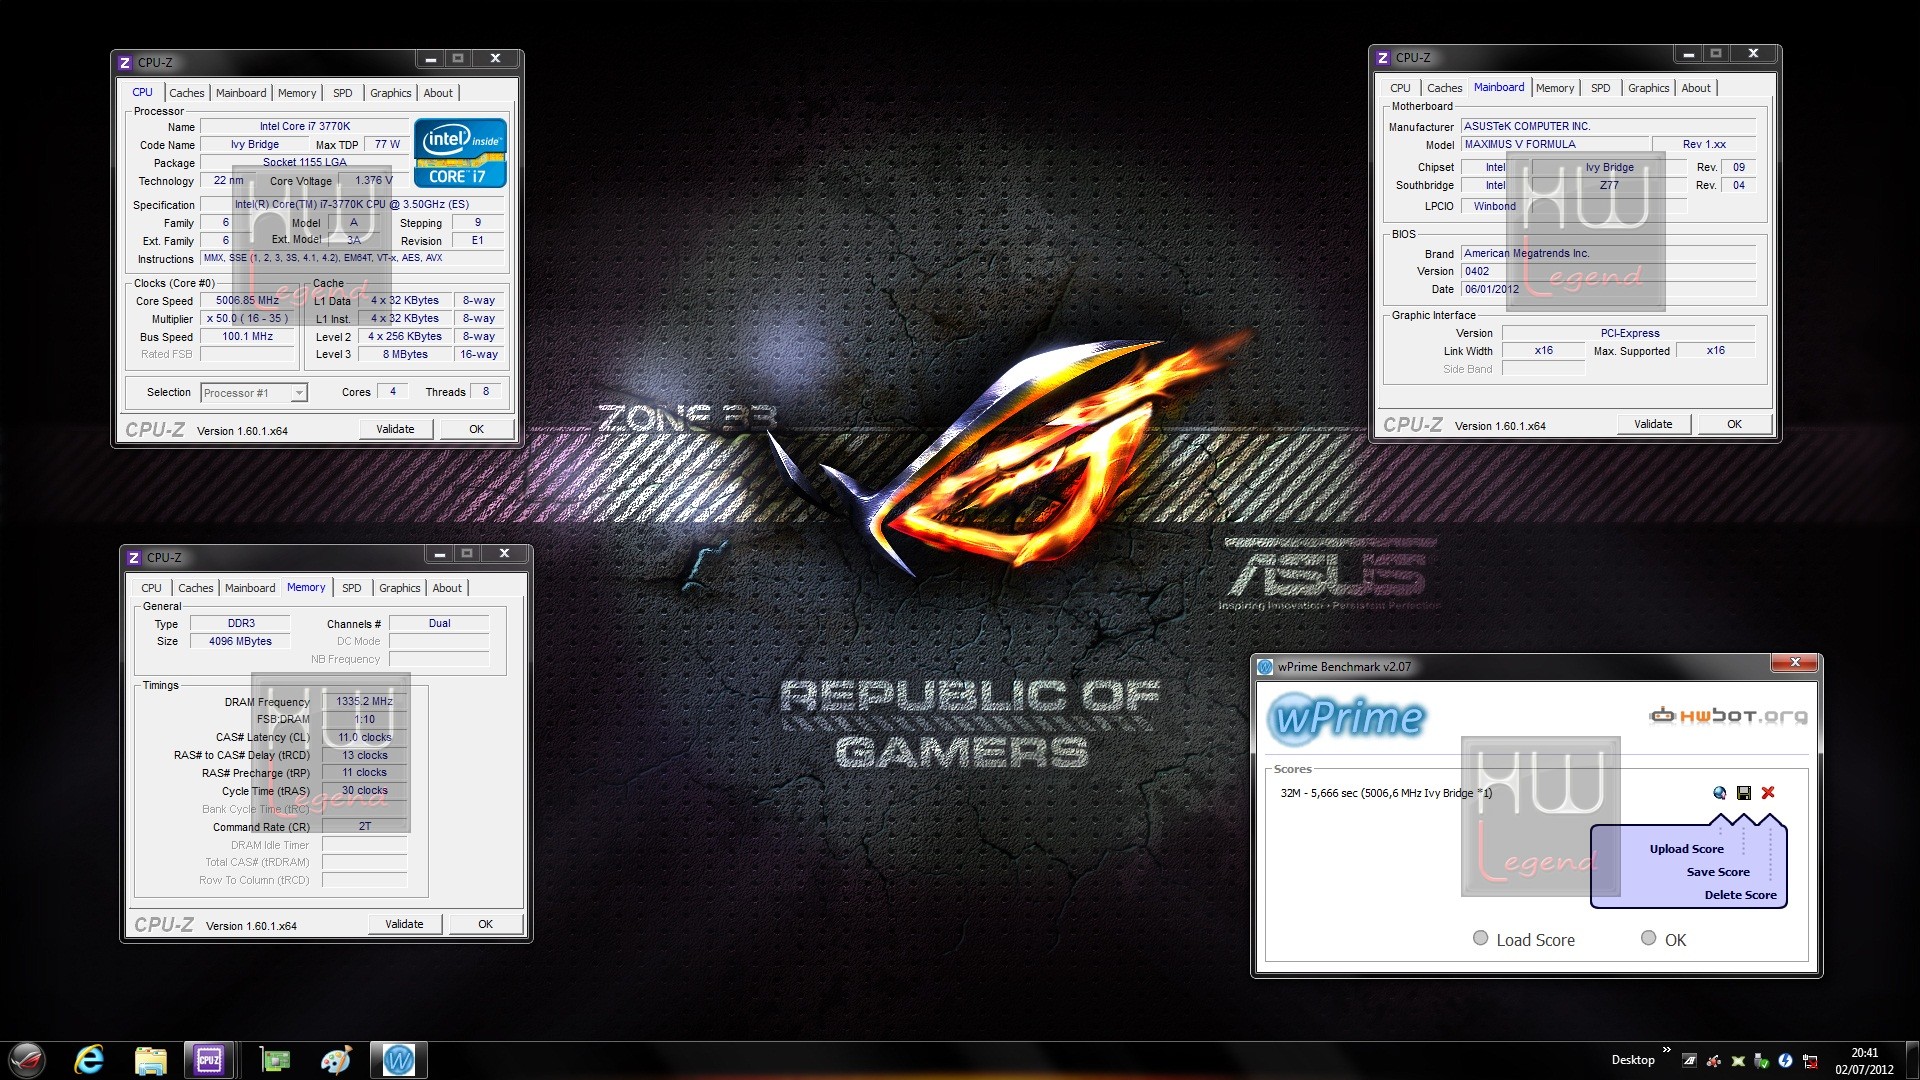Click the Upload Score tooltip label
The height and width of the screenshot is (1080, 1920).
click(x=1687, y=849)
